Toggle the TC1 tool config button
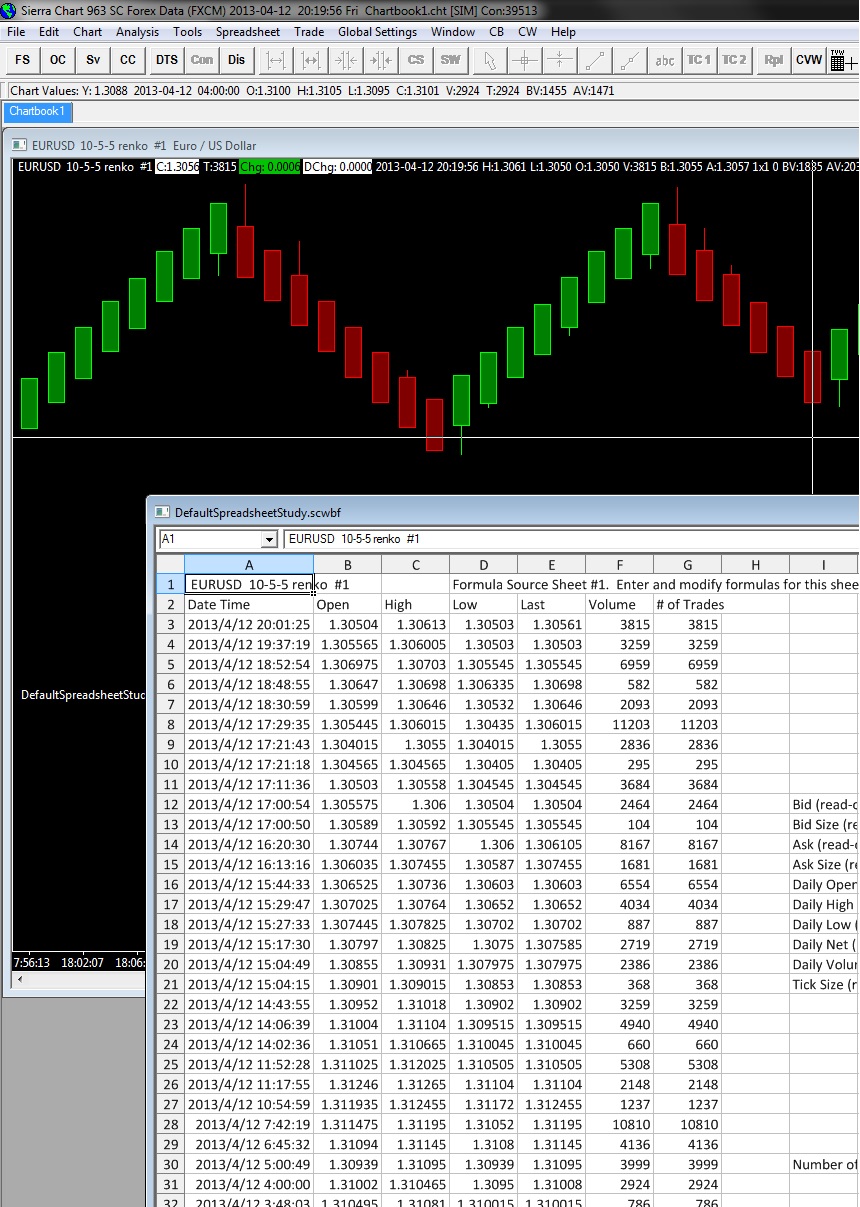Image resolution: width=860 pixels, height=1207 pixels. tap(699, 60)
